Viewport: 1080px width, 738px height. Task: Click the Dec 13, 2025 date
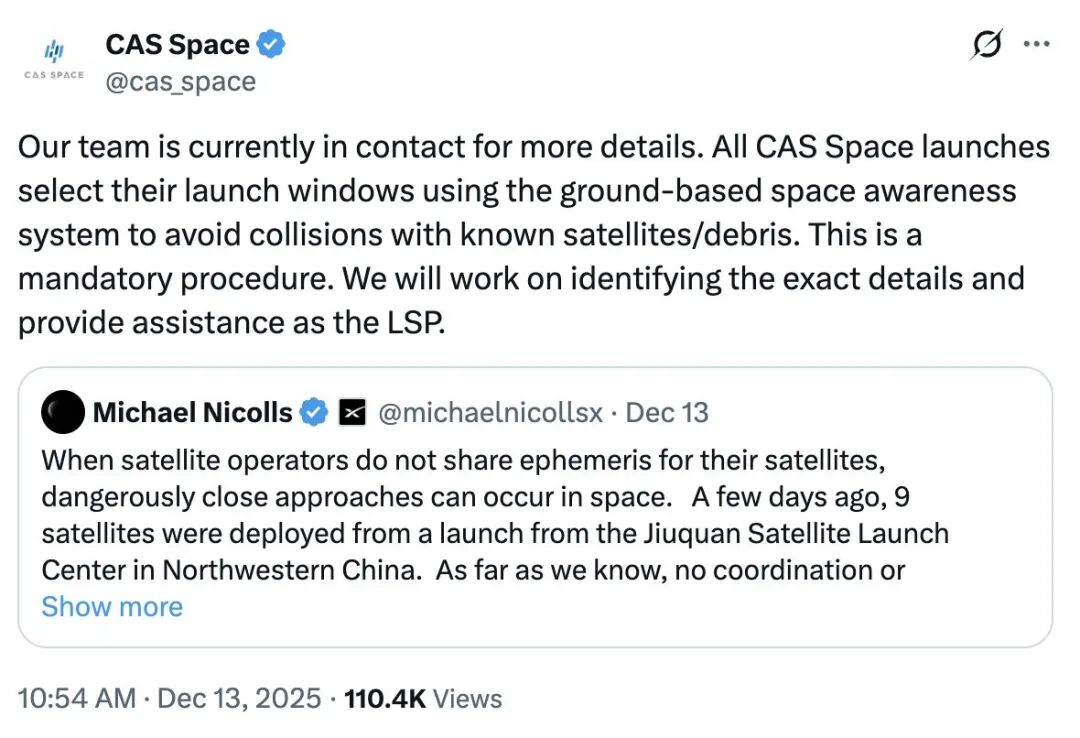239,699
